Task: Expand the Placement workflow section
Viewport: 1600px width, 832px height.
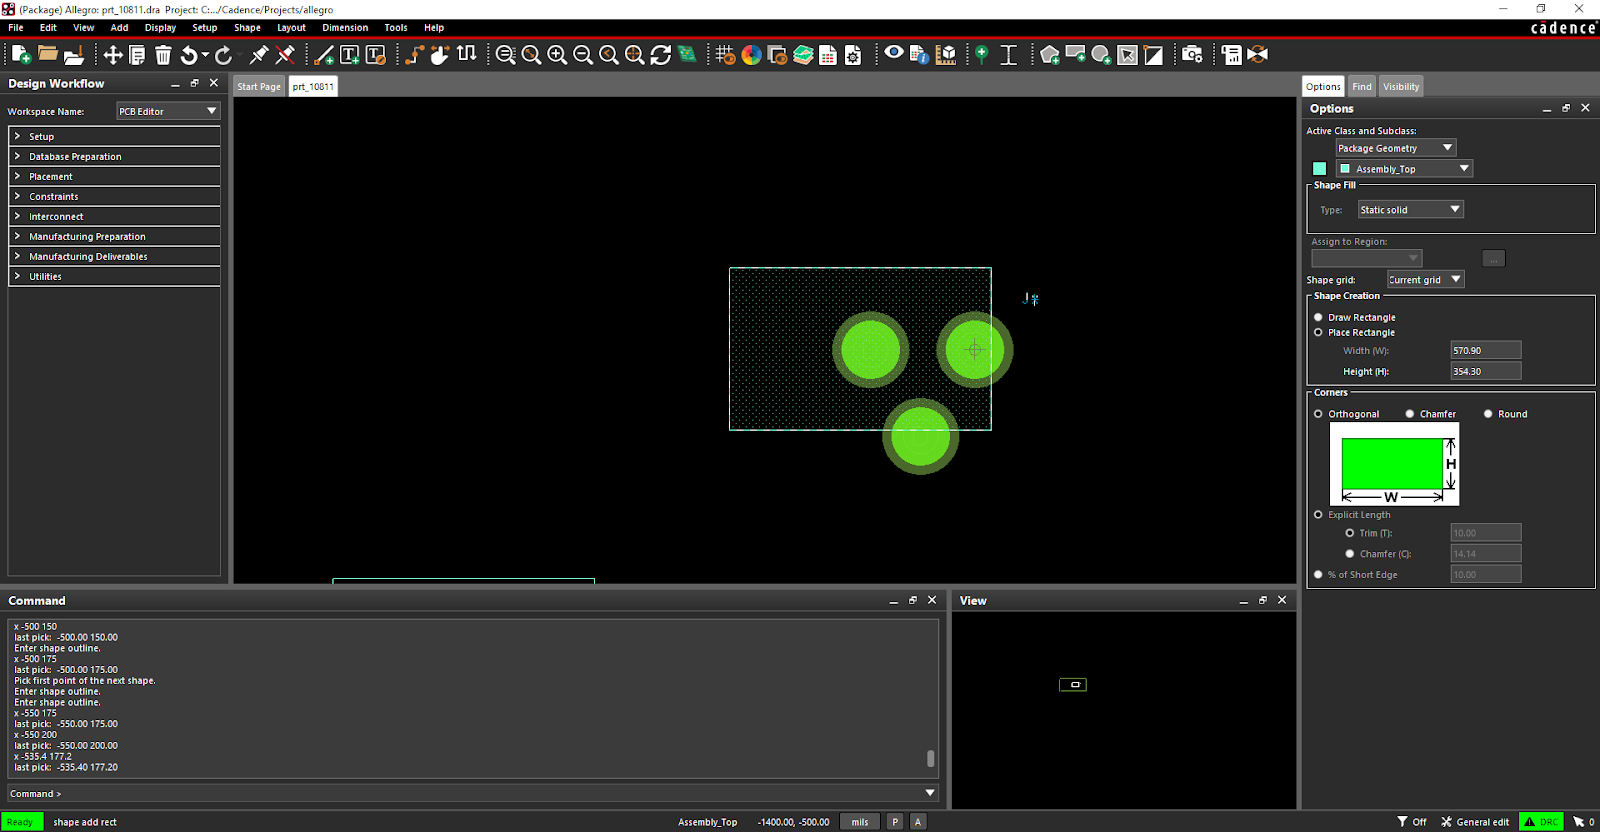Action: tap(114, 176)
